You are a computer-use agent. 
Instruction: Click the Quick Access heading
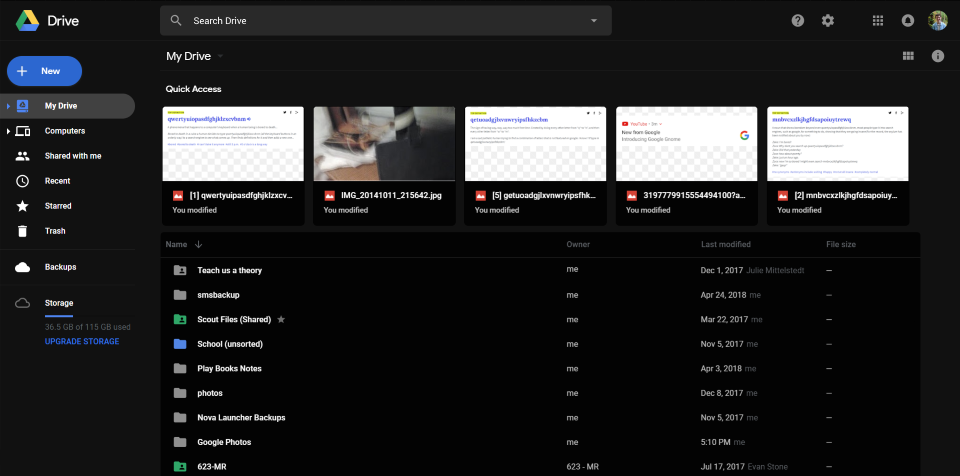click(x=193, y=89)
